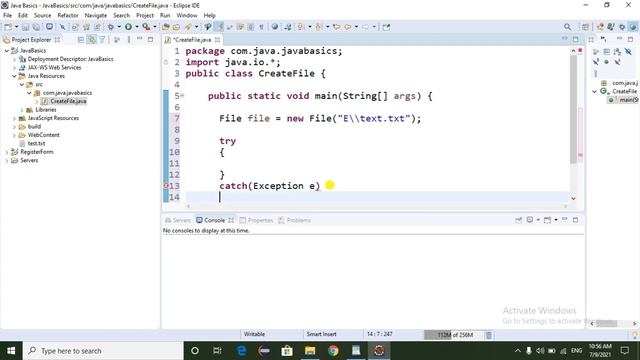Click the Pin Editor icon at toolbar end
Screen dimensions: 640x360
click(x=387, y=27)
